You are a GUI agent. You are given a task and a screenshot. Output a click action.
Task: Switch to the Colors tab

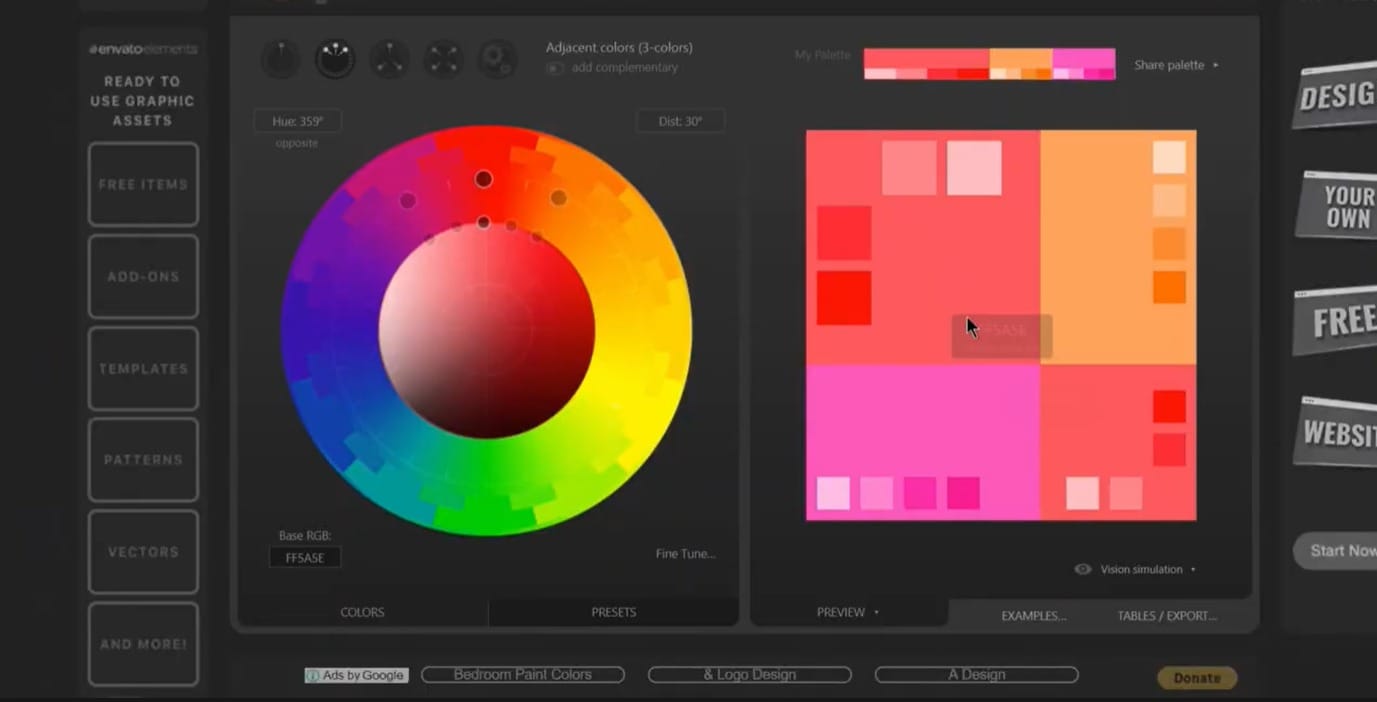(x=362, y=612)
